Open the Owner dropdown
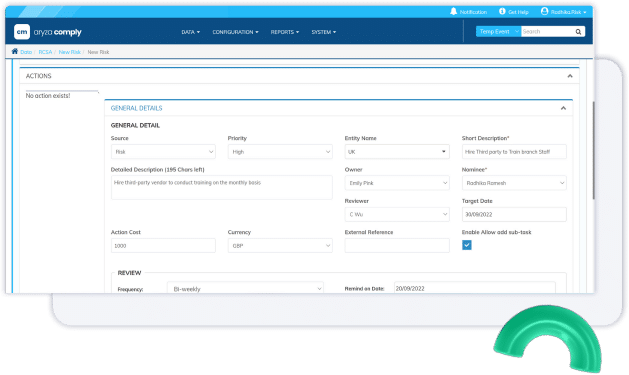This screenshot has height=375, width=629. [397, 183]
